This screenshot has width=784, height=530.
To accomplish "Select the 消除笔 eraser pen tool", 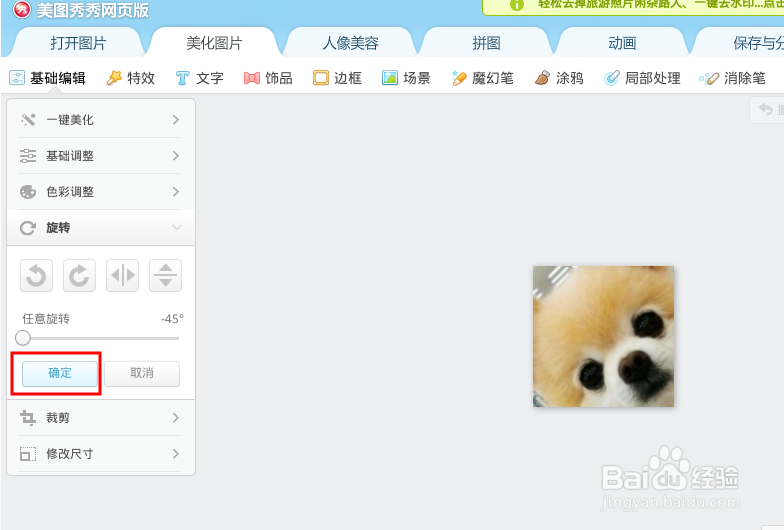I will [732, 78].
